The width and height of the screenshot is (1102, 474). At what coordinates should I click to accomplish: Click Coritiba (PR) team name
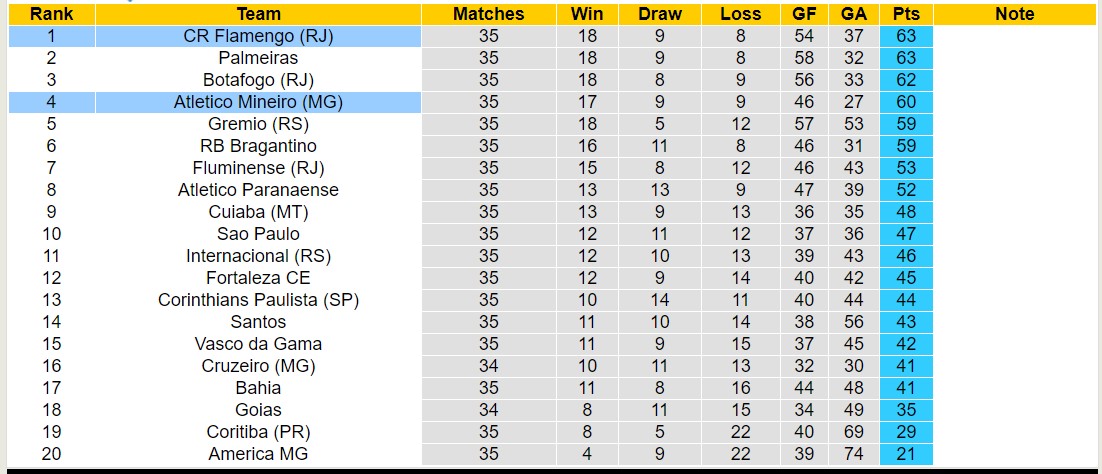pyautogui.click(x=258, y=432)
